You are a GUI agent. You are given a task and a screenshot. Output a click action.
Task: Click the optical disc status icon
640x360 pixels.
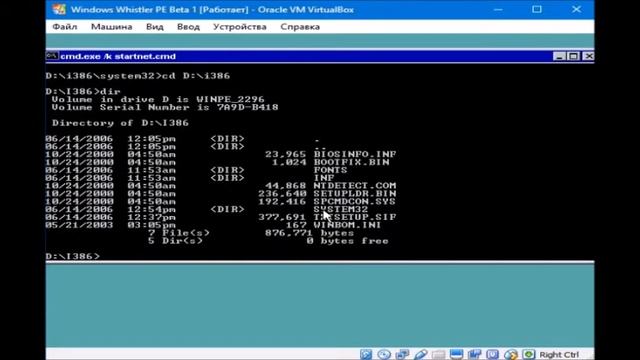384,354
